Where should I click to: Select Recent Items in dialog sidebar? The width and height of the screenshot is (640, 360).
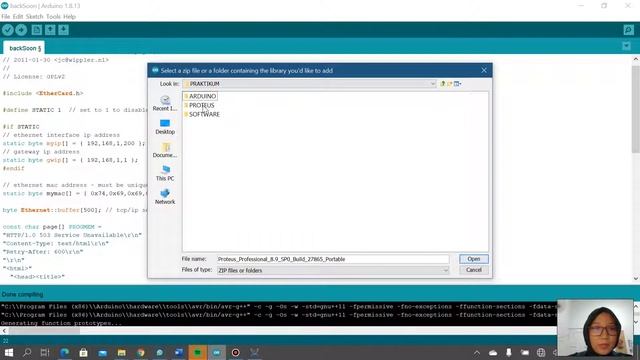(165, 103)
